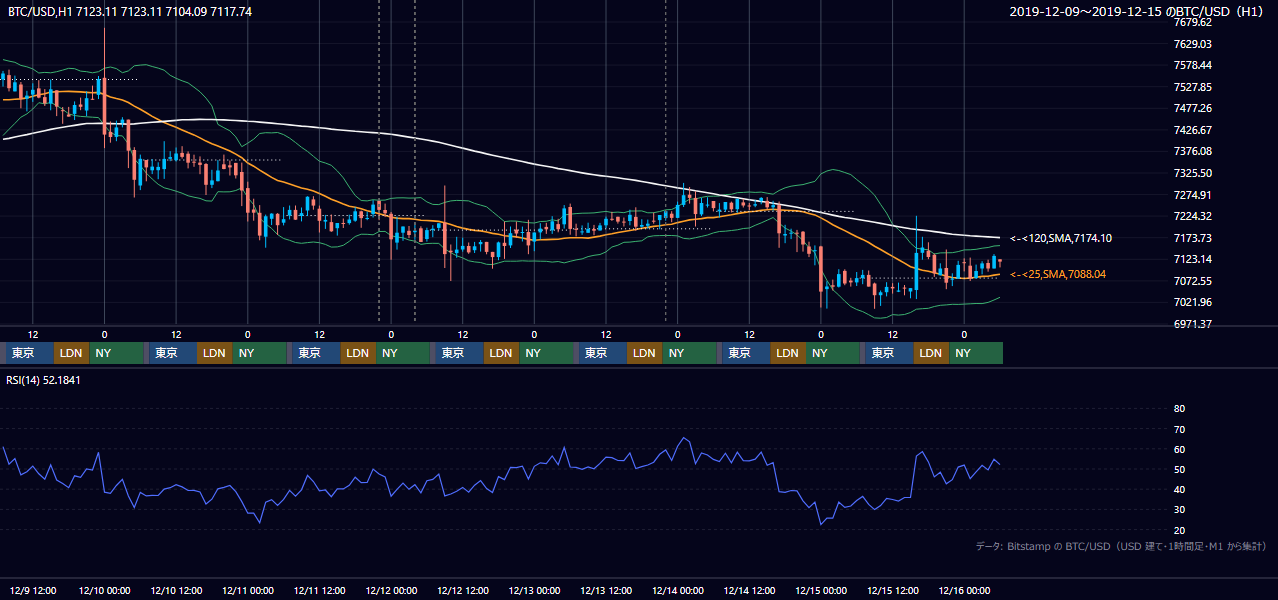
Task: Click the RSI axis value 60
Action: (x=1179, y=449)
